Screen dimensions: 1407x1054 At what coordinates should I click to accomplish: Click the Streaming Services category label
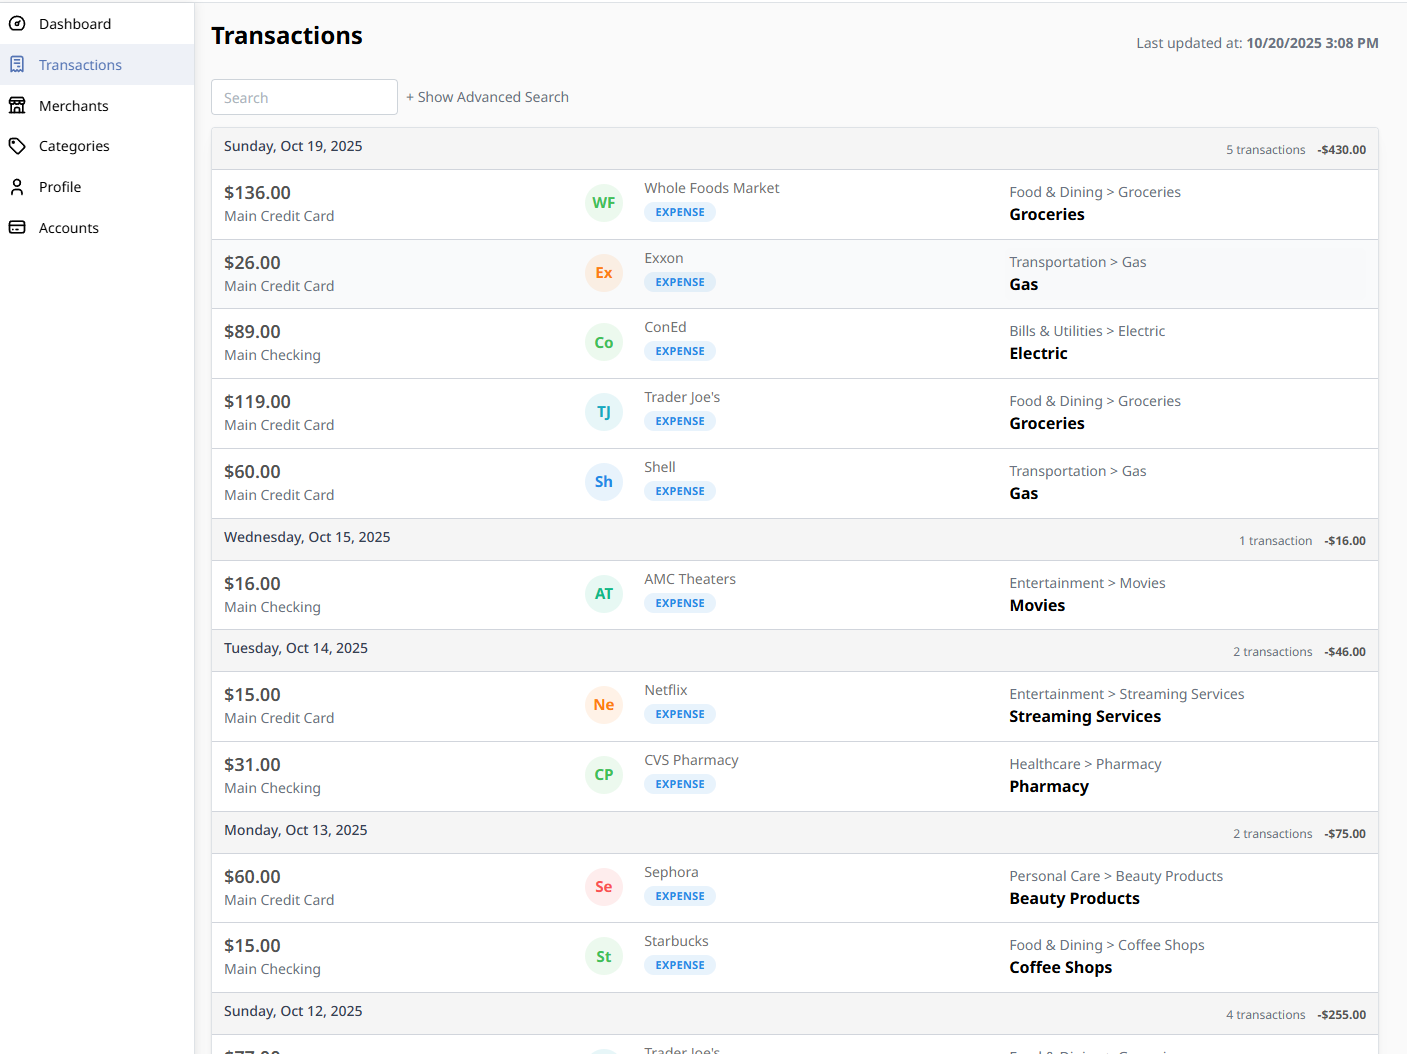[x=1085, y=717]
